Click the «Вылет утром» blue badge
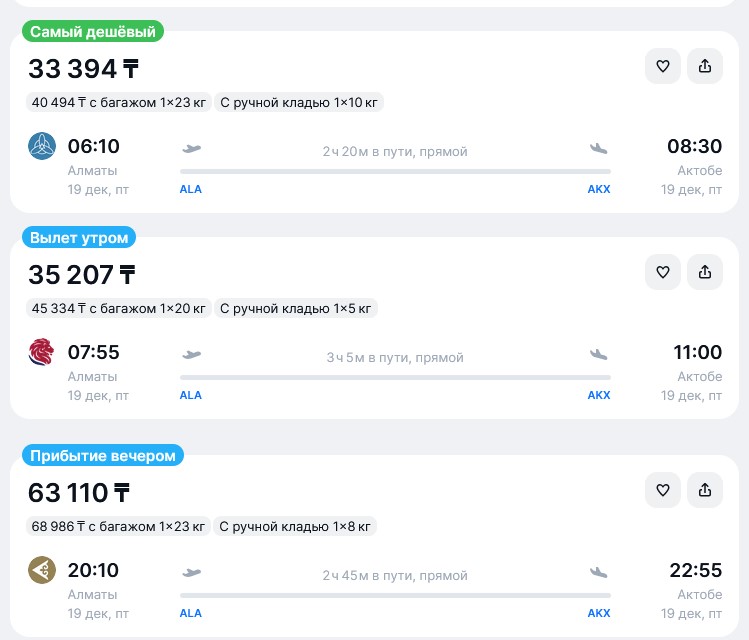 click(x=79, y=238)
